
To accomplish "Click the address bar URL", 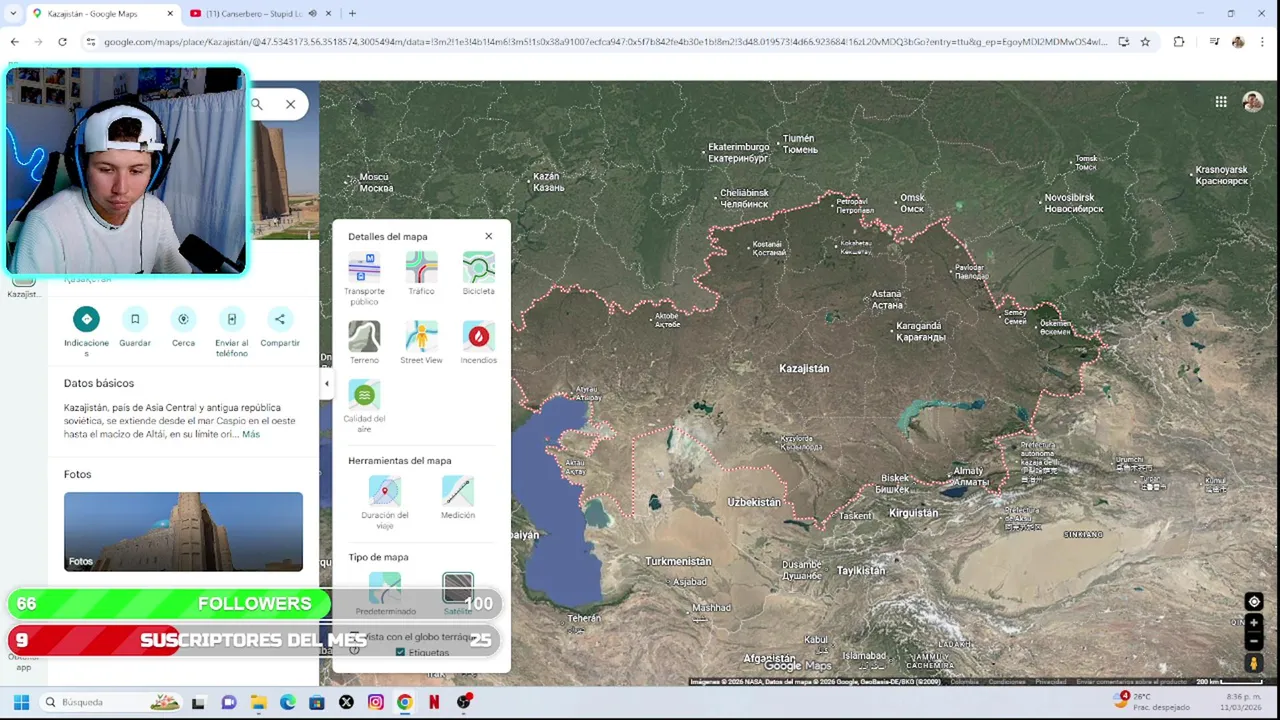I will pos(605,42).
